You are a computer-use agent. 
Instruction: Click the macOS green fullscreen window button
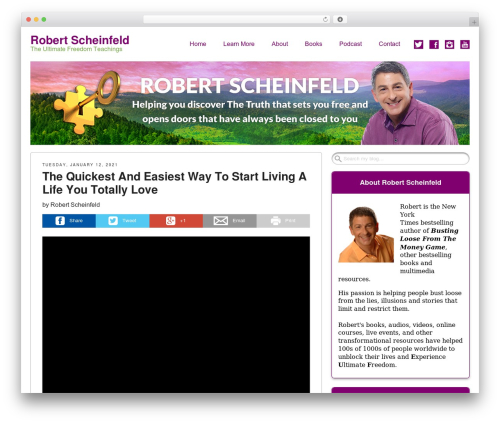pos(44,19)
